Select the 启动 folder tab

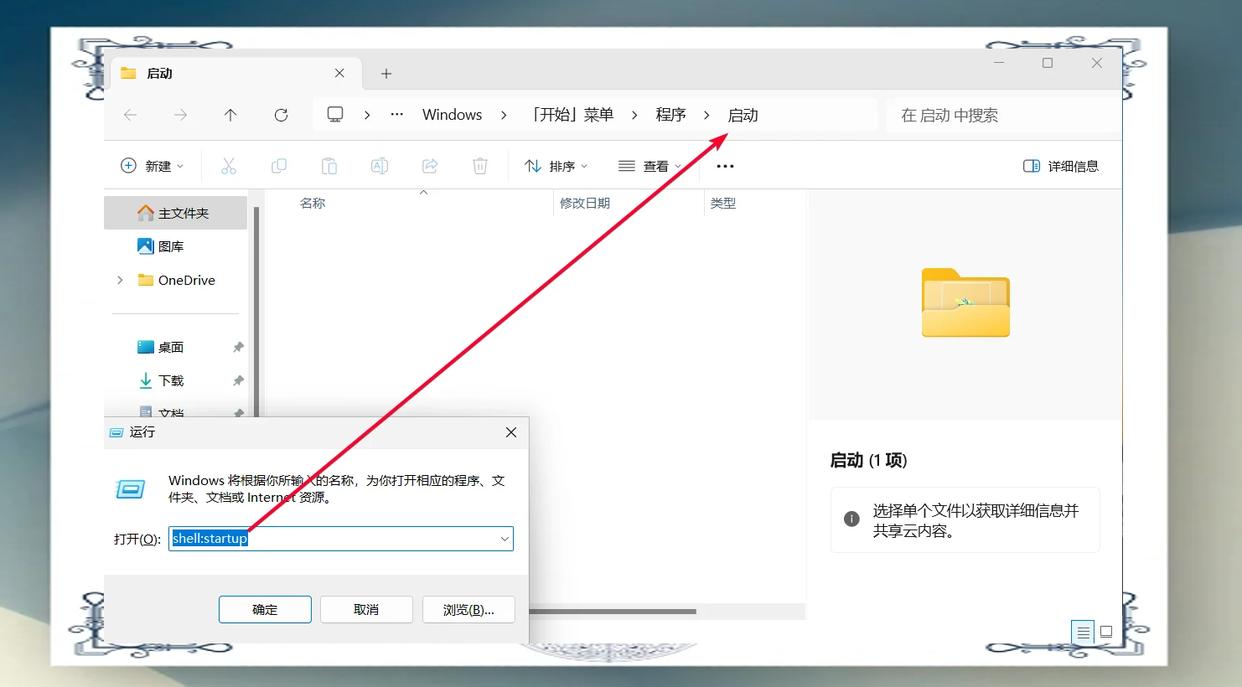point(160,73)
